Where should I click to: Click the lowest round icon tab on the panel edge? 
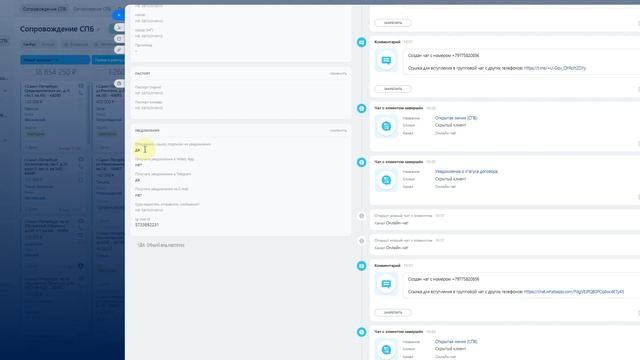(x=119, y=83)
